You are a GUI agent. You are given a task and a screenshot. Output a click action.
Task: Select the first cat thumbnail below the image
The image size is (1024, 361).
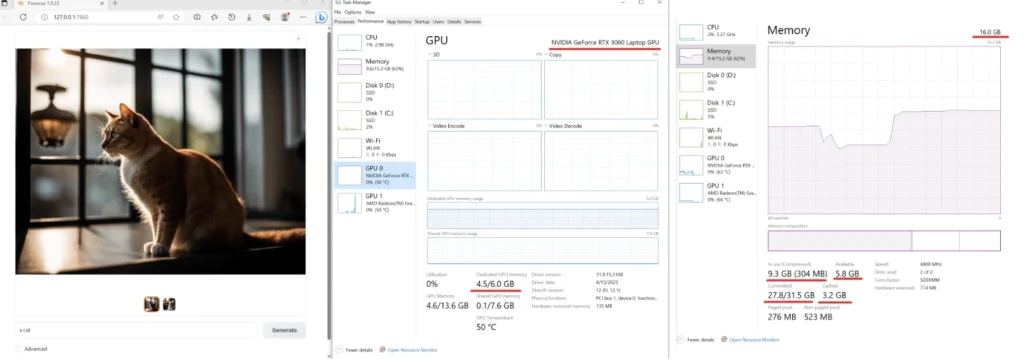(152, 304)
